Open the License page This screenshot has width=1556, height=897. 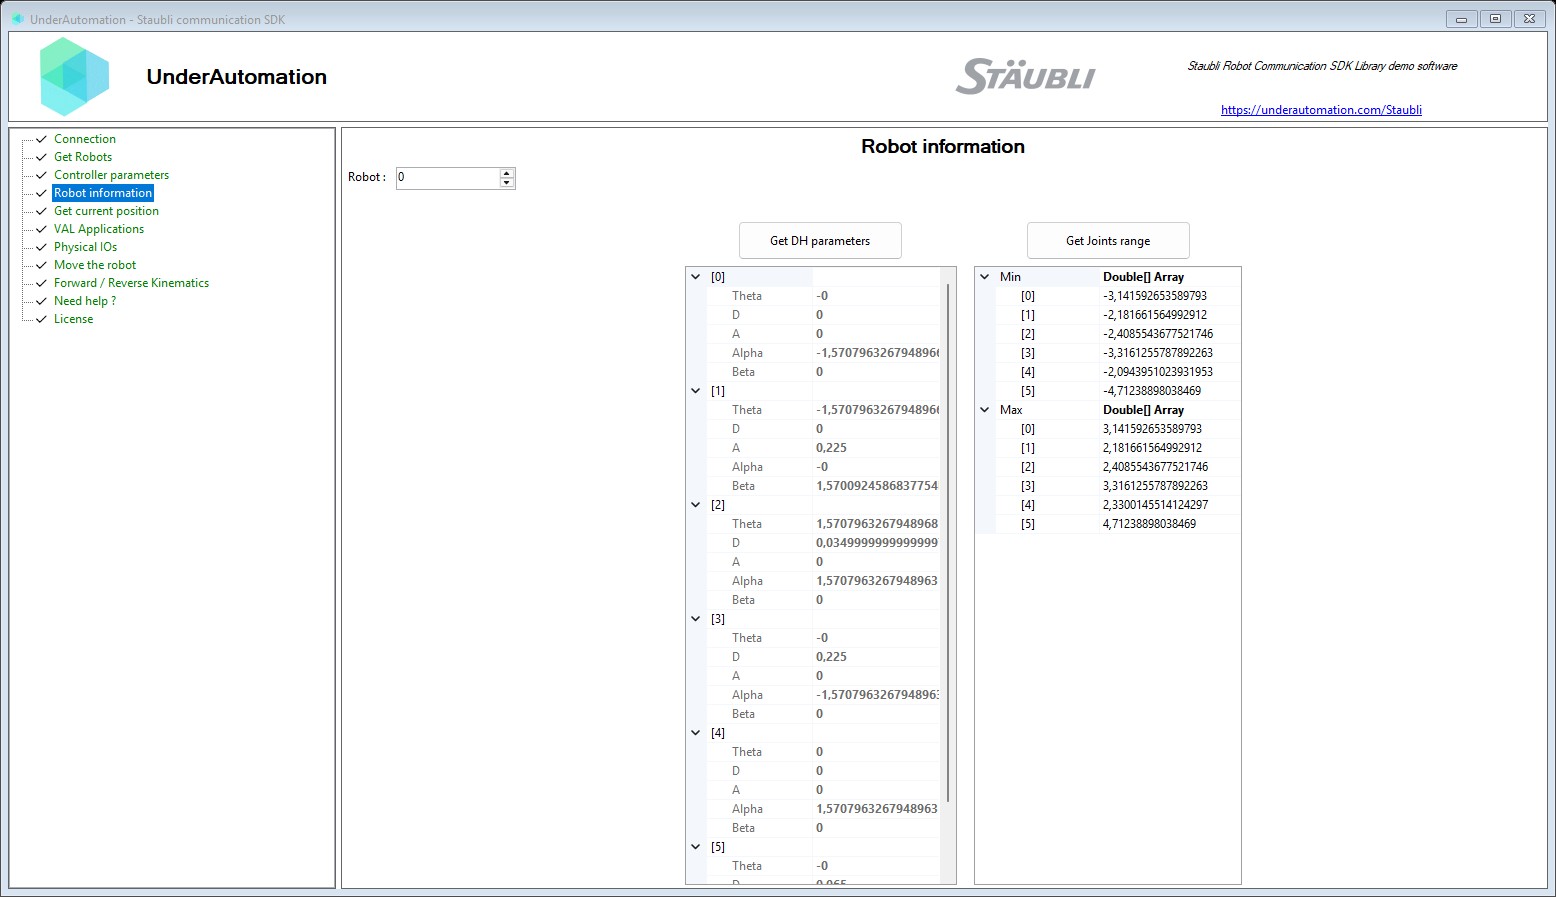[x=73, y=319]
